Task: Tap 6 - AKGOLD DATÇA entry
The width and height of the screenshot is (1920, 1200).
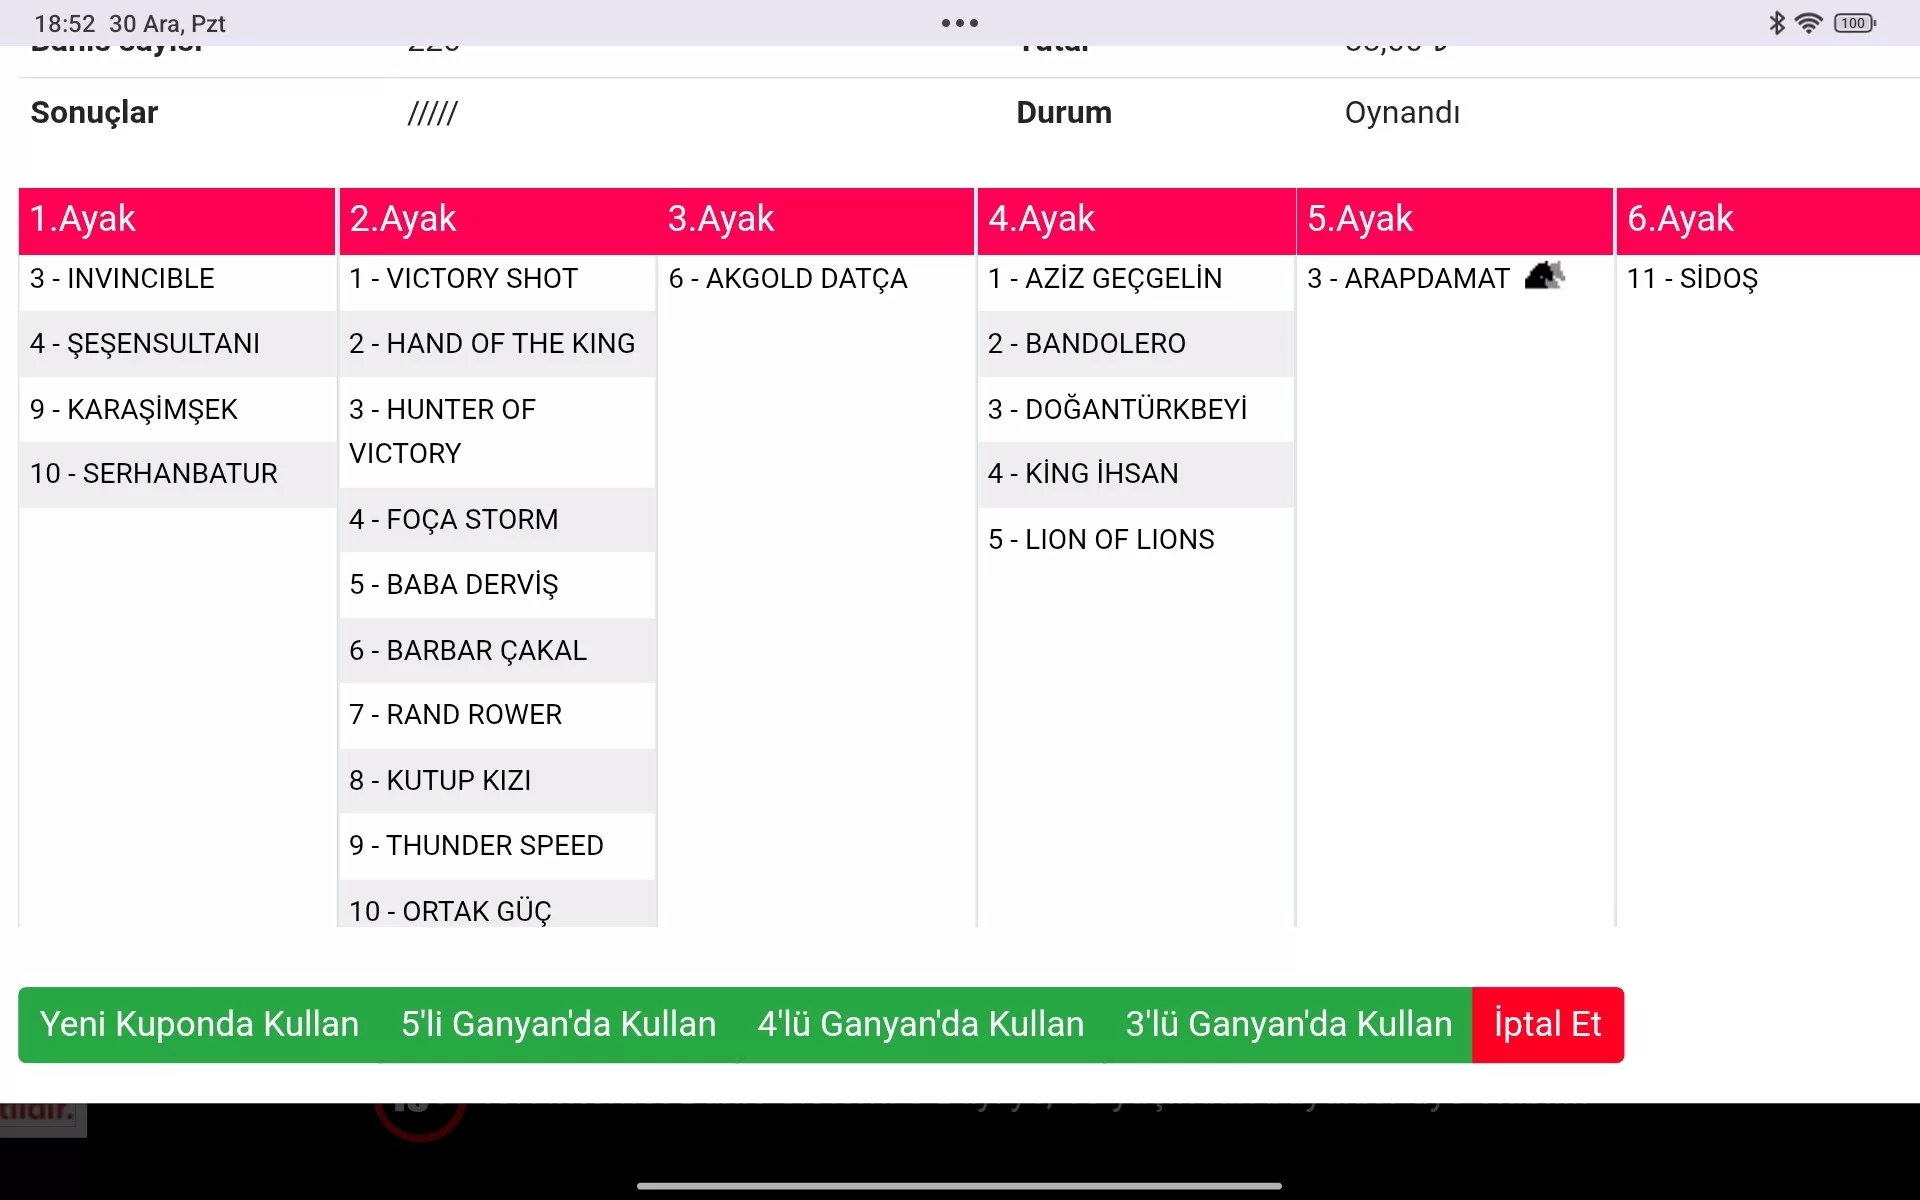Action: tap(788, 279)
